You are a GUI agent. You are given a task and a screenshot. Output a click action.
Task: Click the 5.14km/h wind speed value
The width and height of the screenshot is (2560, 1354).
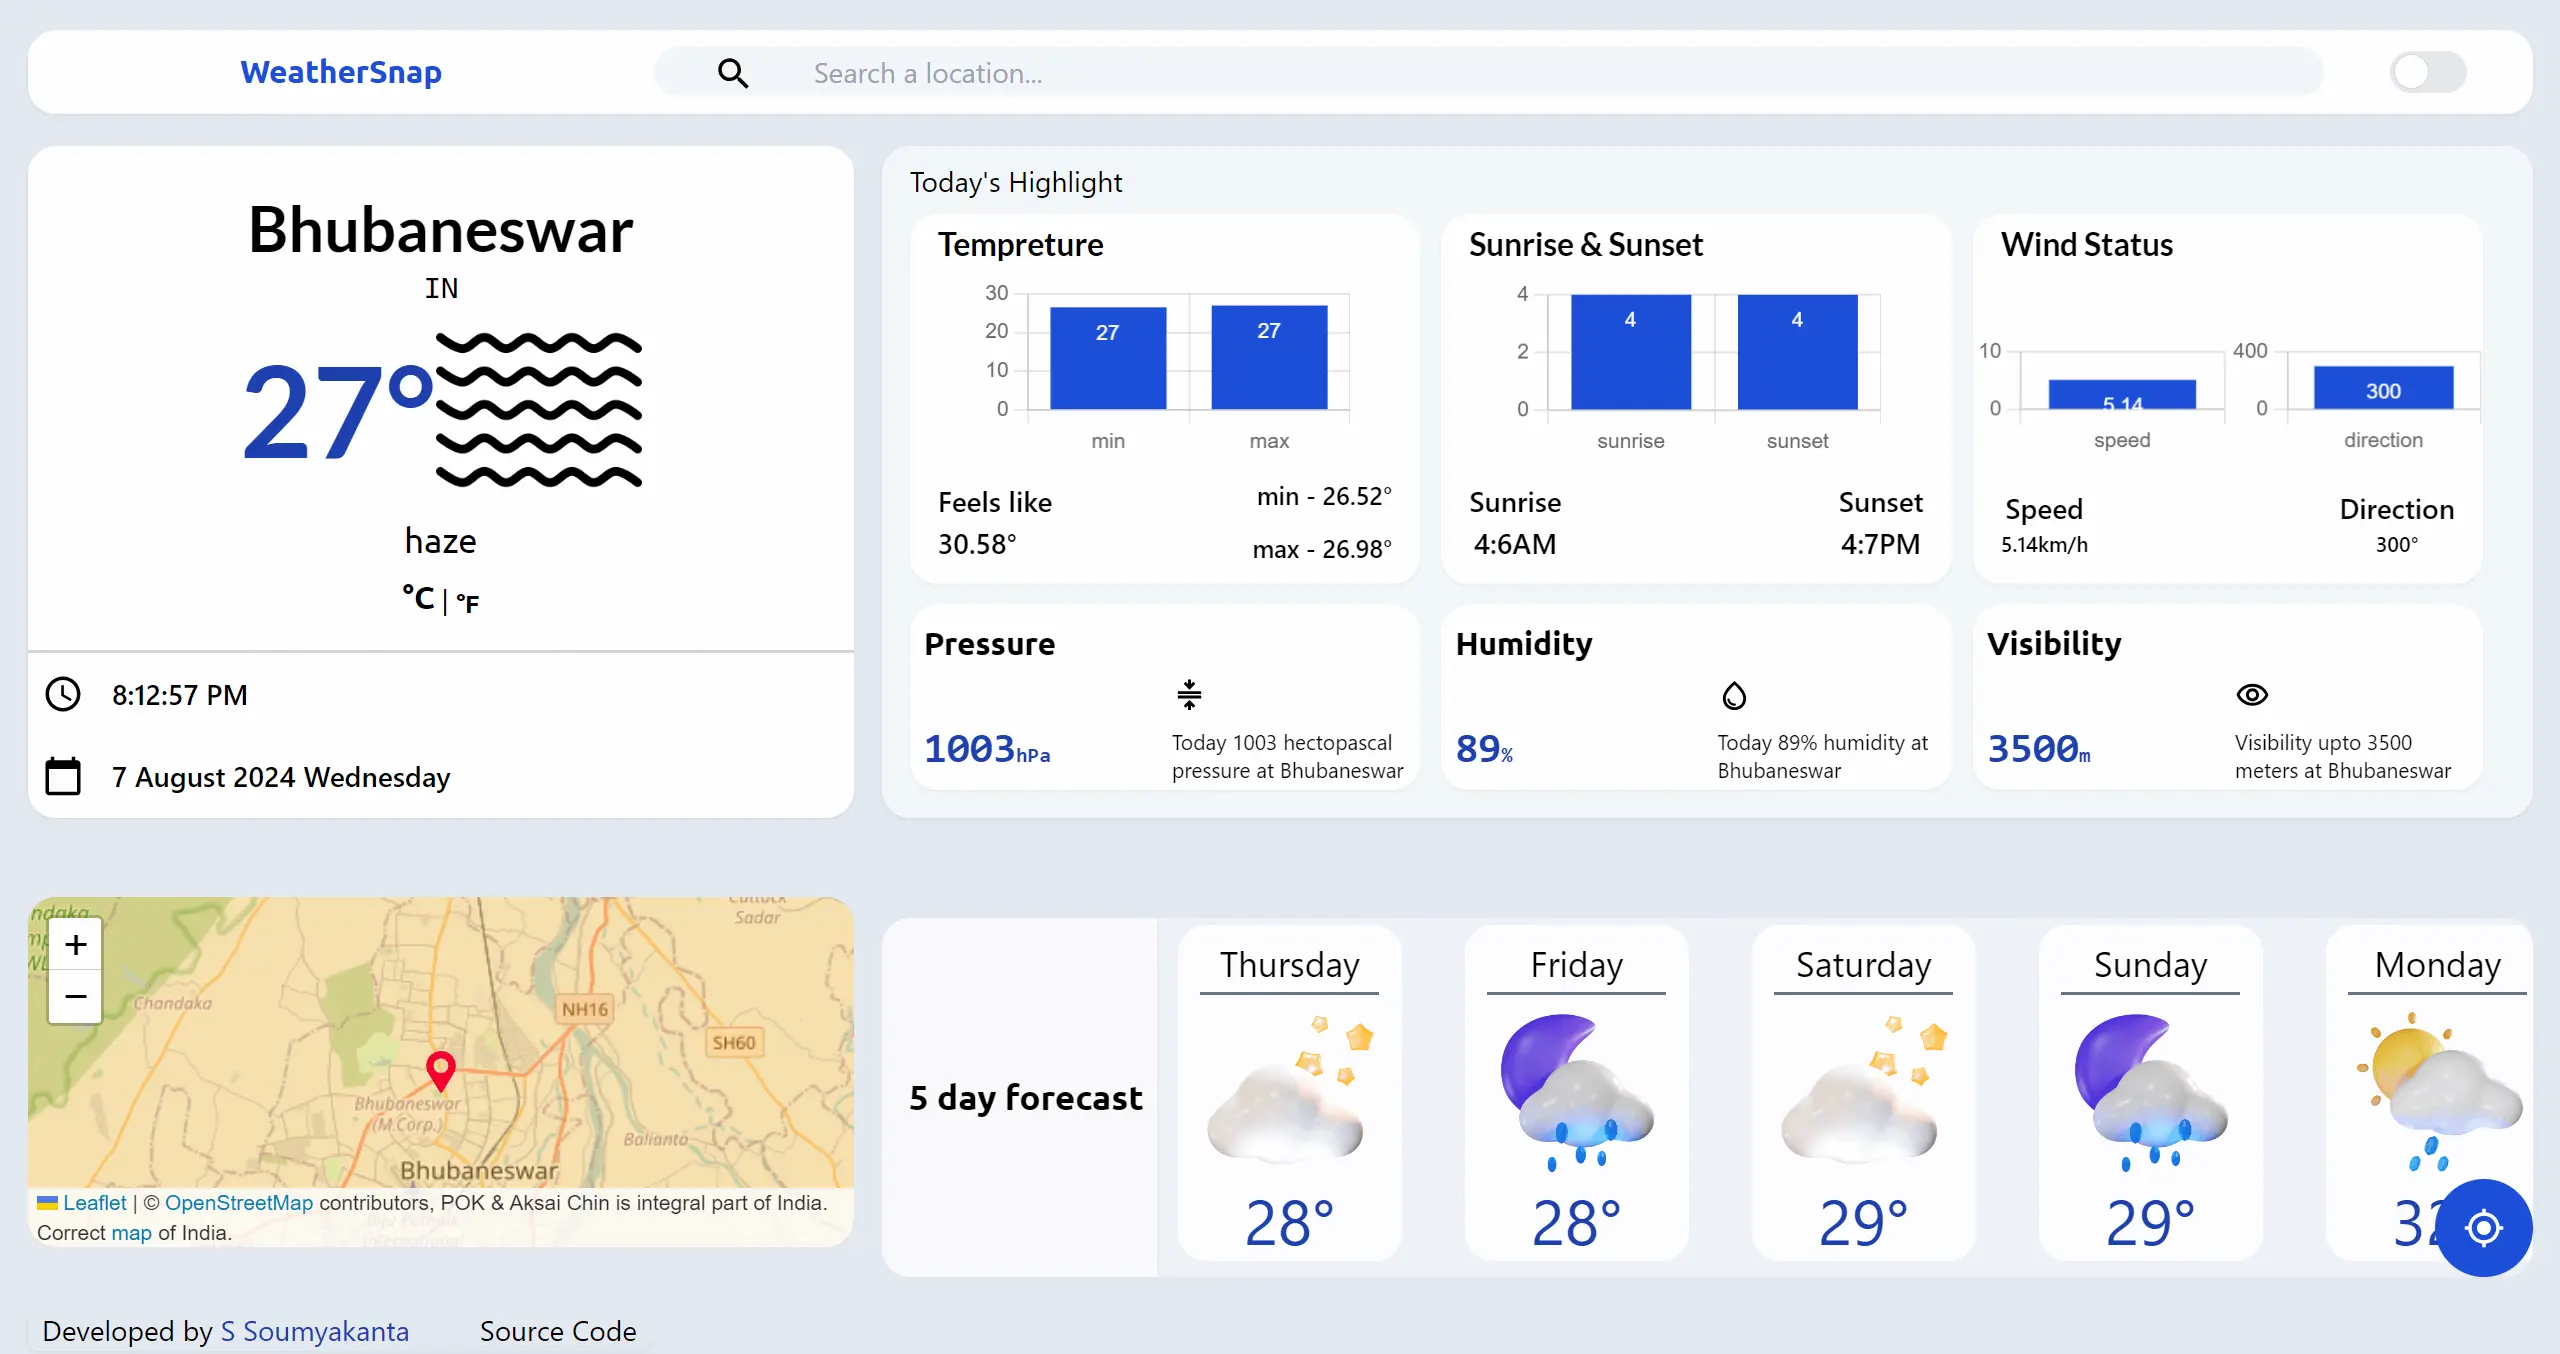coord(2044,545)
